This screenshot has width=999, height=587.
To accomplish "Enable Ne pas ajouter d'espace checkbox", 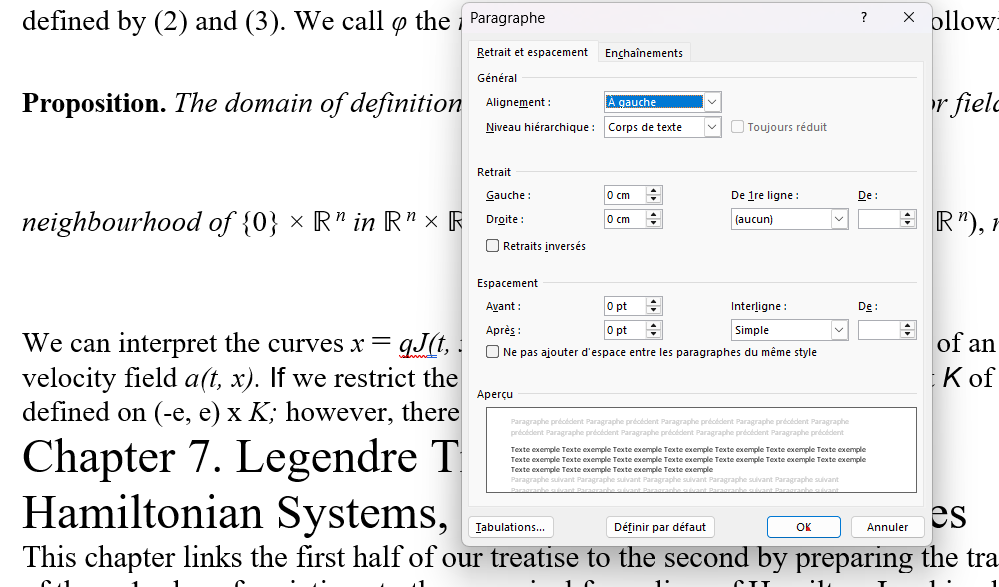I will [492, 352].
